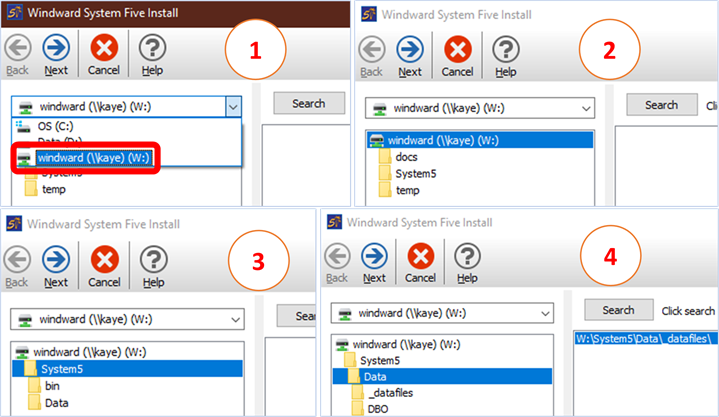
Task: Select windward (W:) root row in panel 2 tree
Action: coord(480,140)
